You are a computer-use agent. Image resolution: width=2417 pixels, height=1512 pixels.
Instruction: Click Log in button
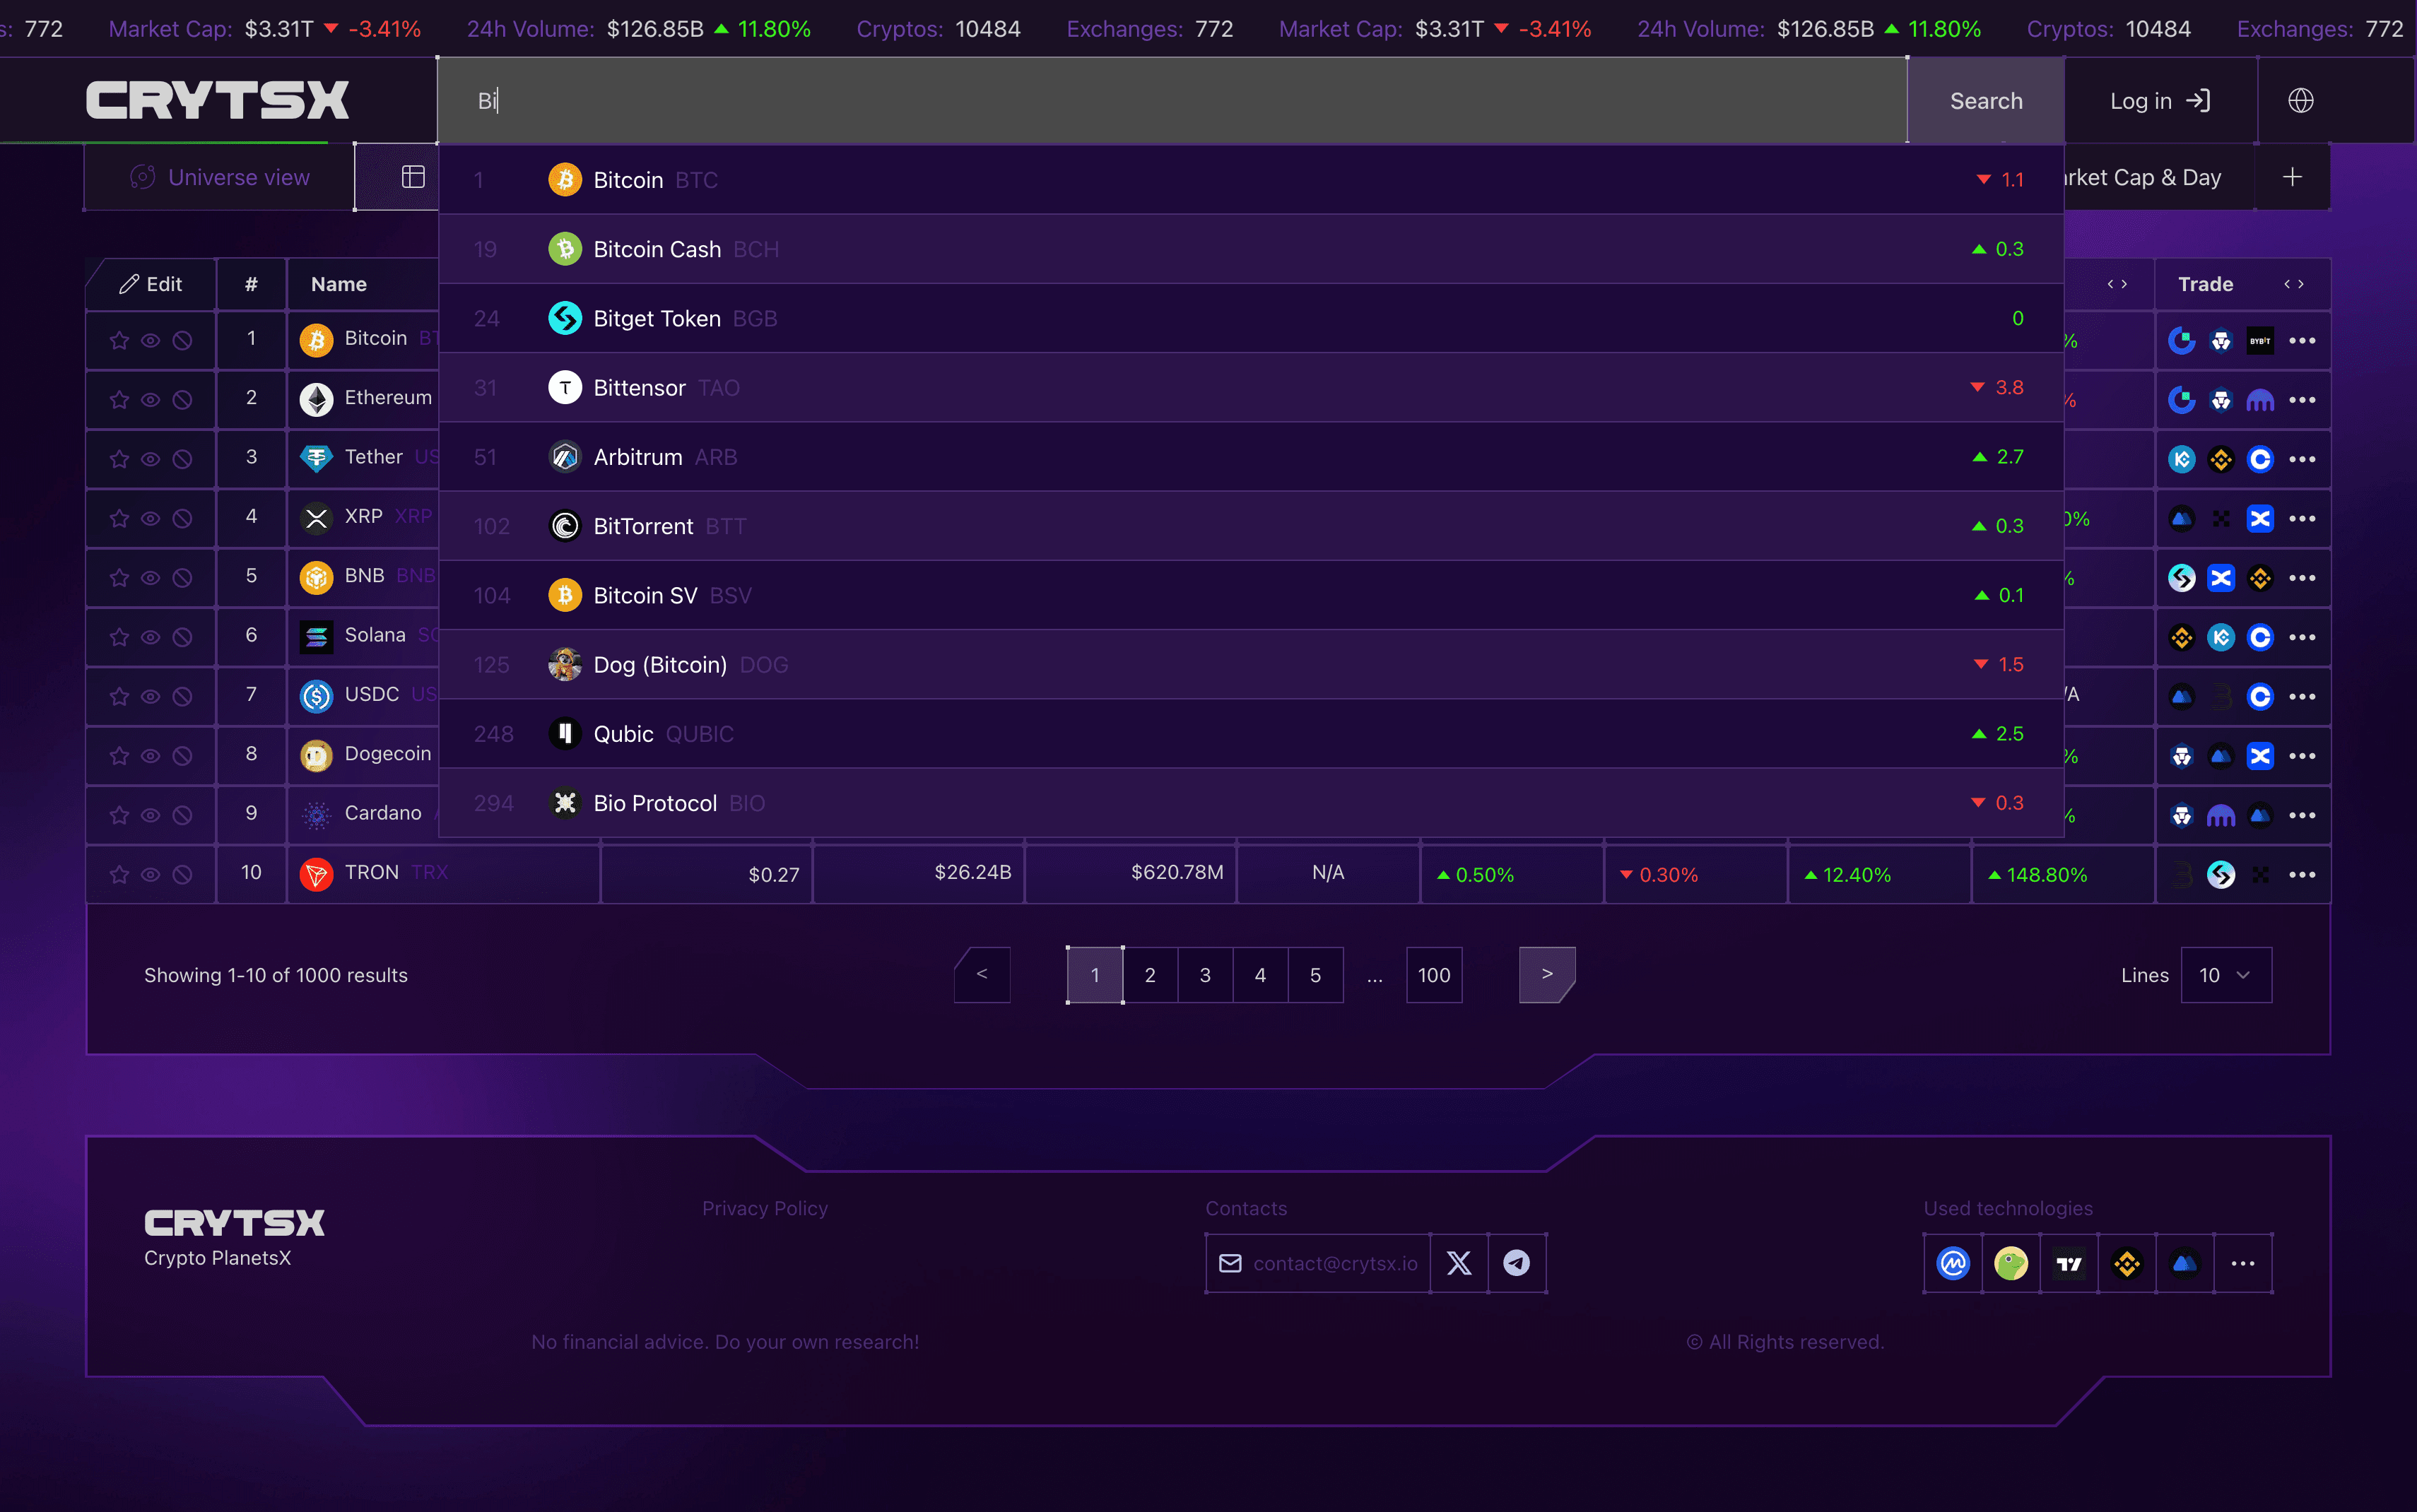[2159, 101]
